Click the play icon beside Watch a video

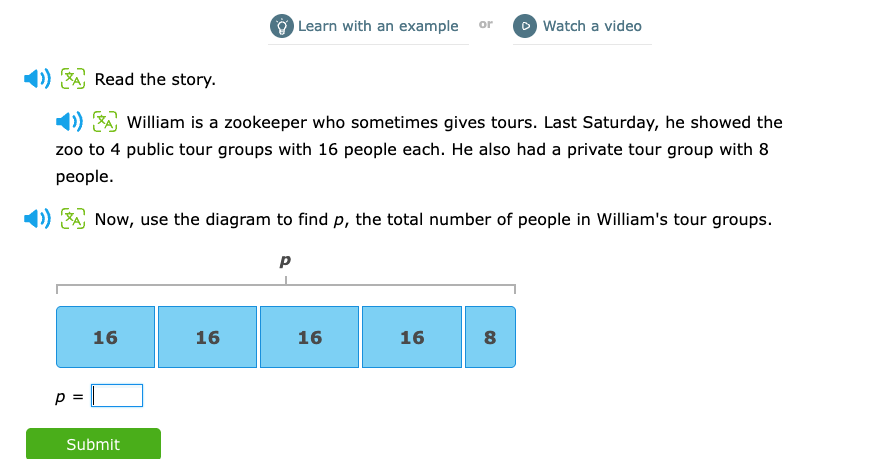525,26
